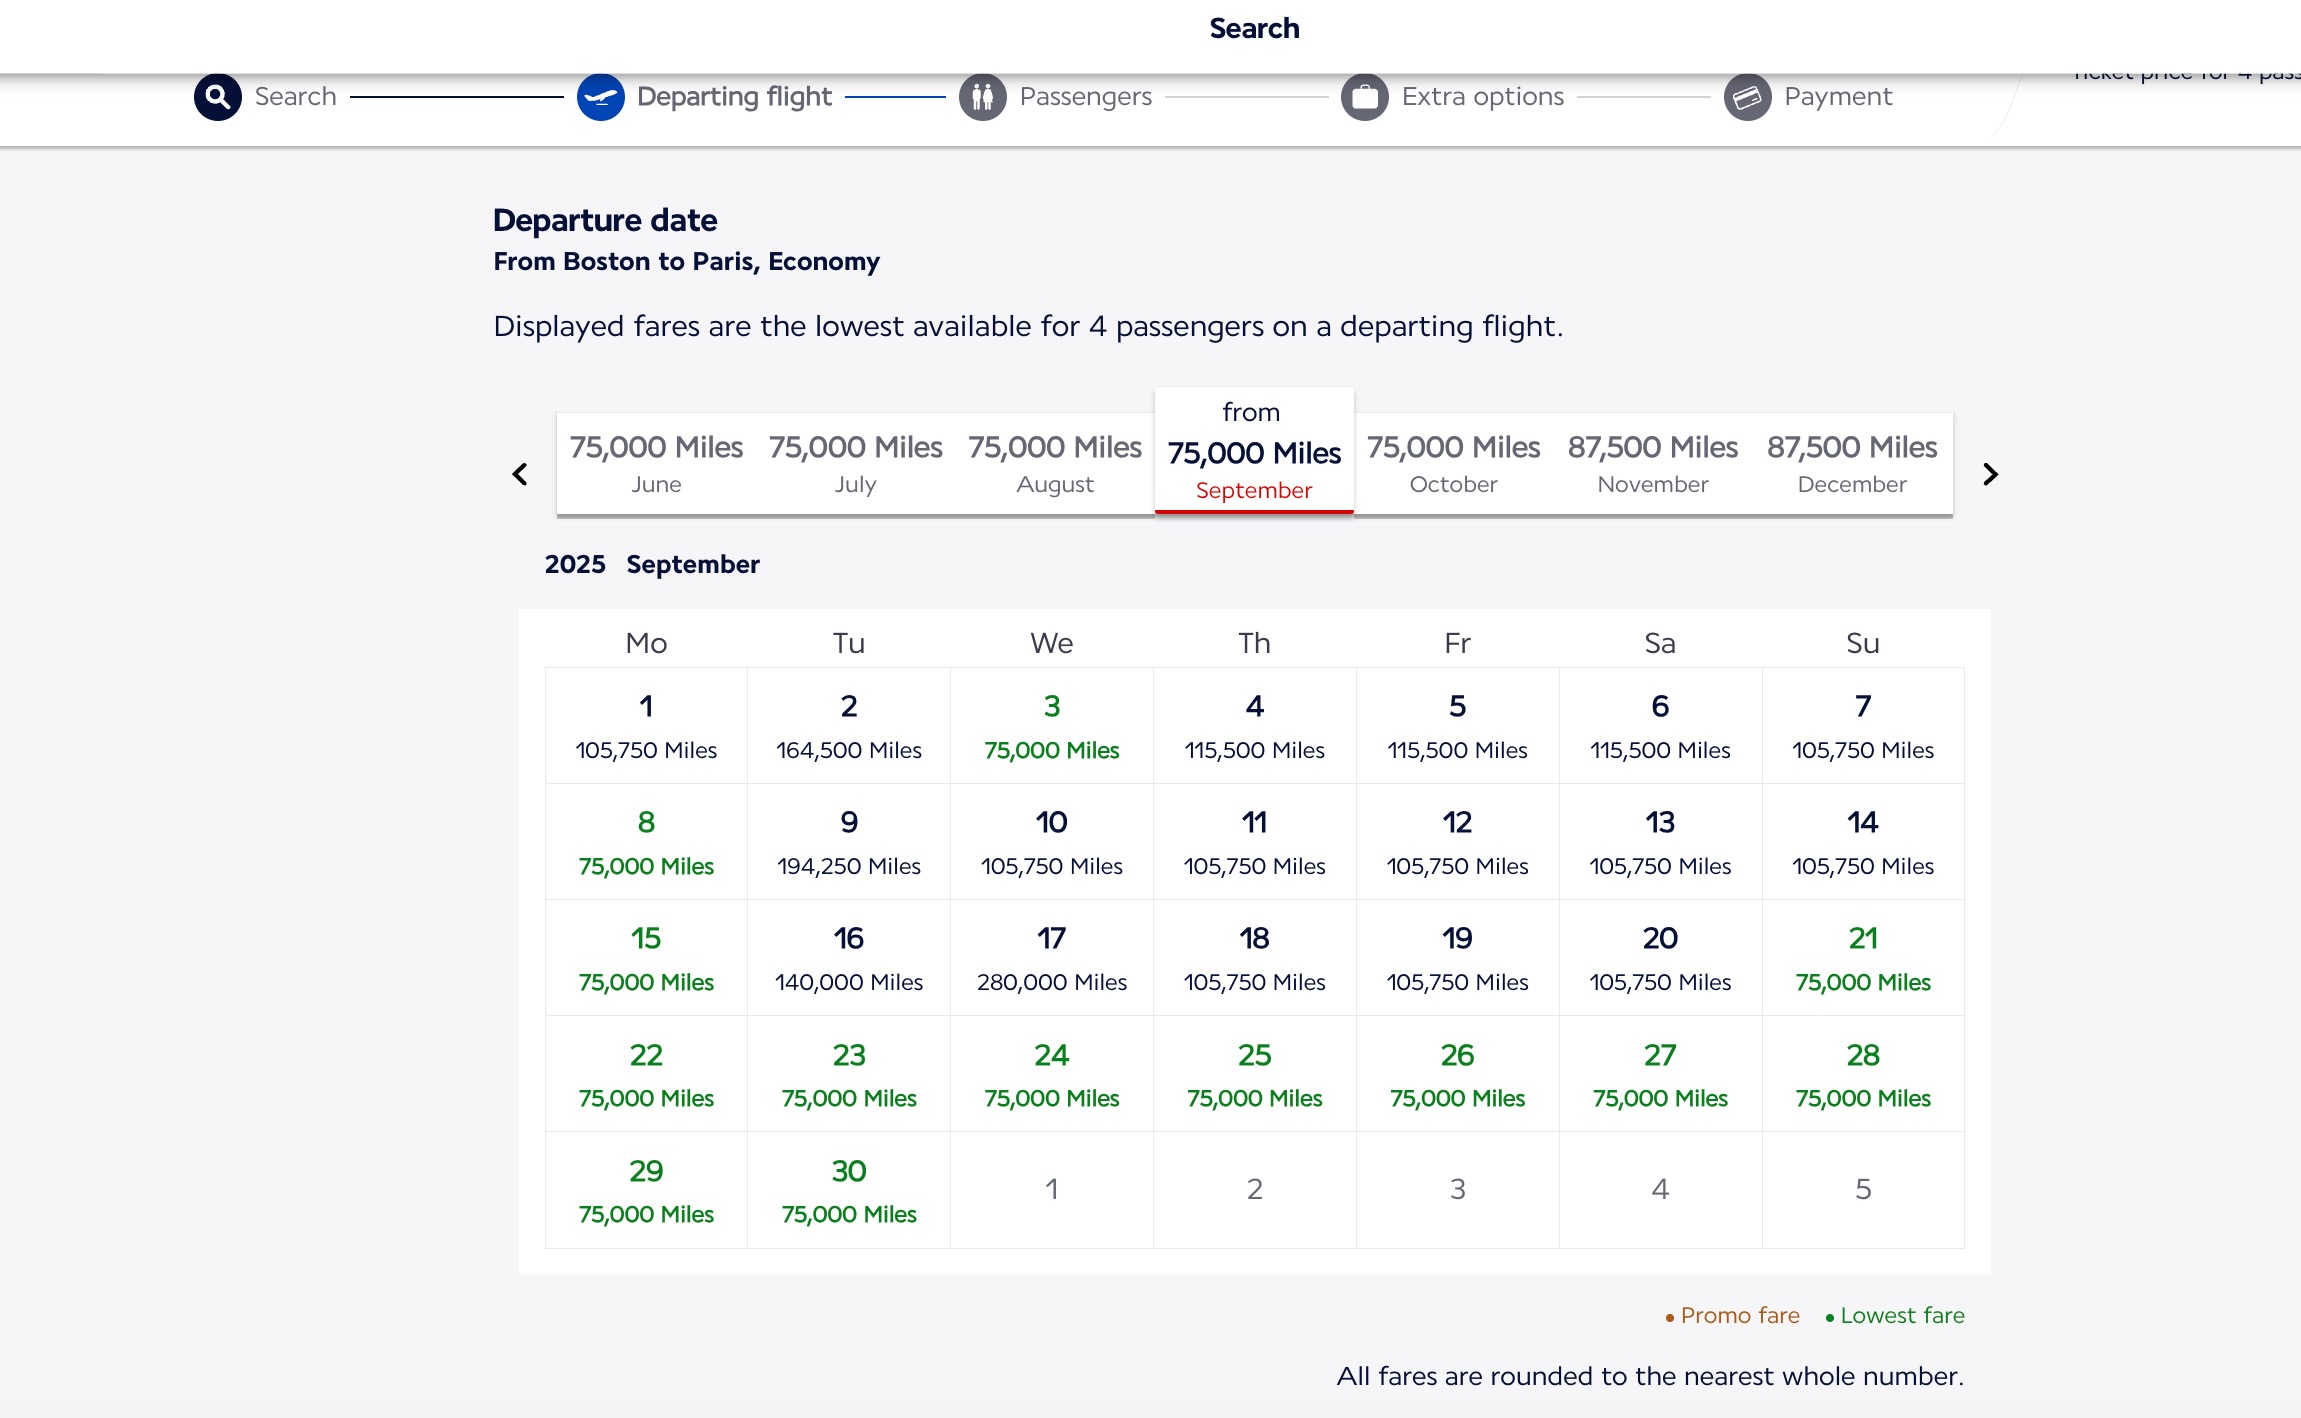This screenshot has width=2301, height=1418.
Task: Click the Payment card step icon
Action: 1747,97
